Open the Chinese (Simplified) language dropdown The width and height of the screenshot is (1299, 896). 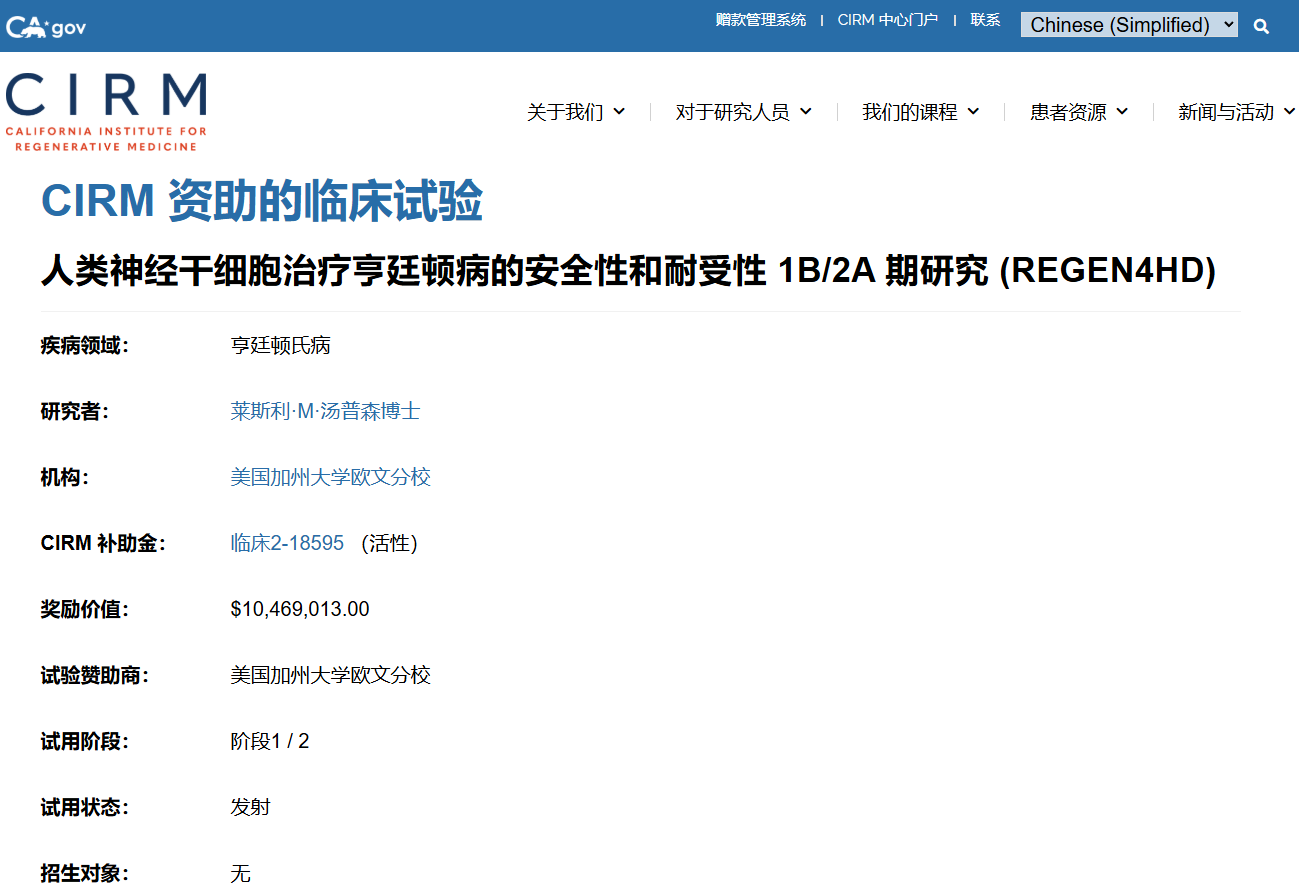[x=1129, y=25]
